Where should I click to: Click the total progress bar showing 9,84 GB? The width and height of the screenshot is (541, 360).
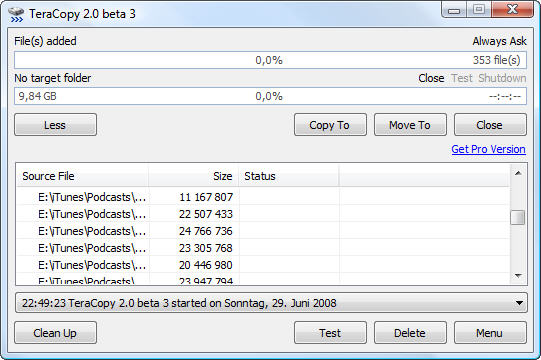point(270,96)
